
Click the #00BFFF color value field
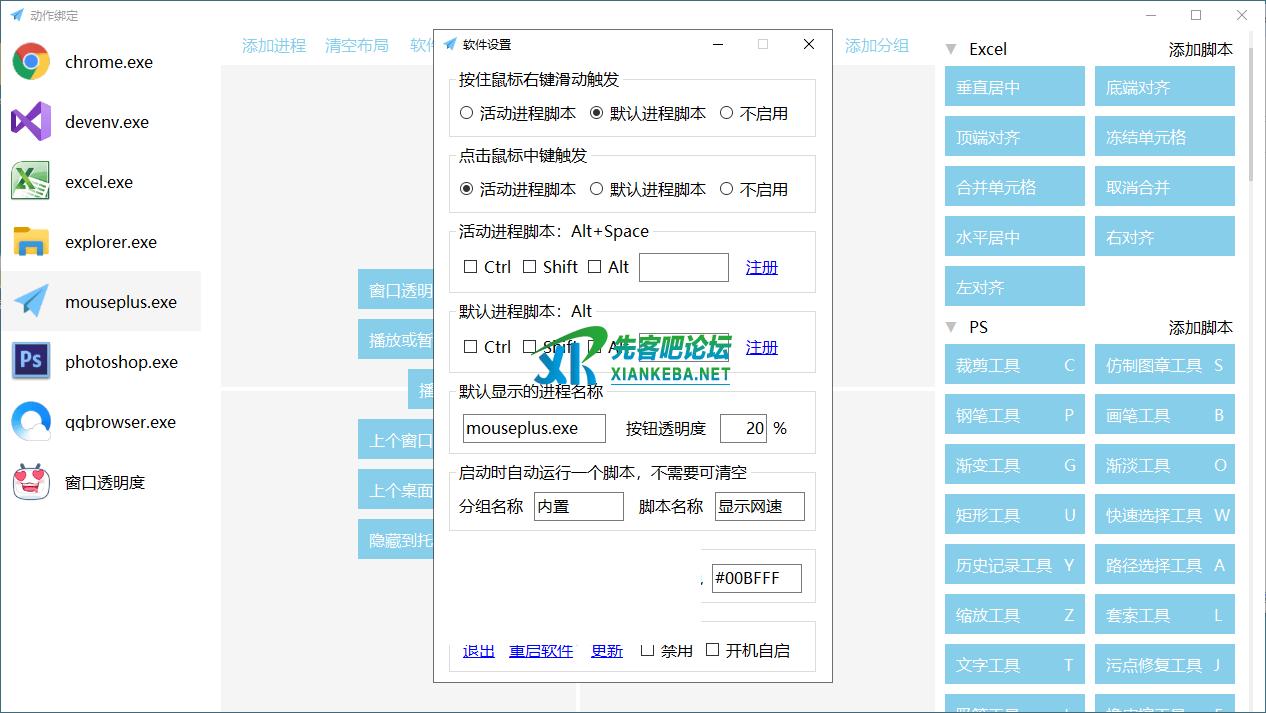[x=756, y=579]
